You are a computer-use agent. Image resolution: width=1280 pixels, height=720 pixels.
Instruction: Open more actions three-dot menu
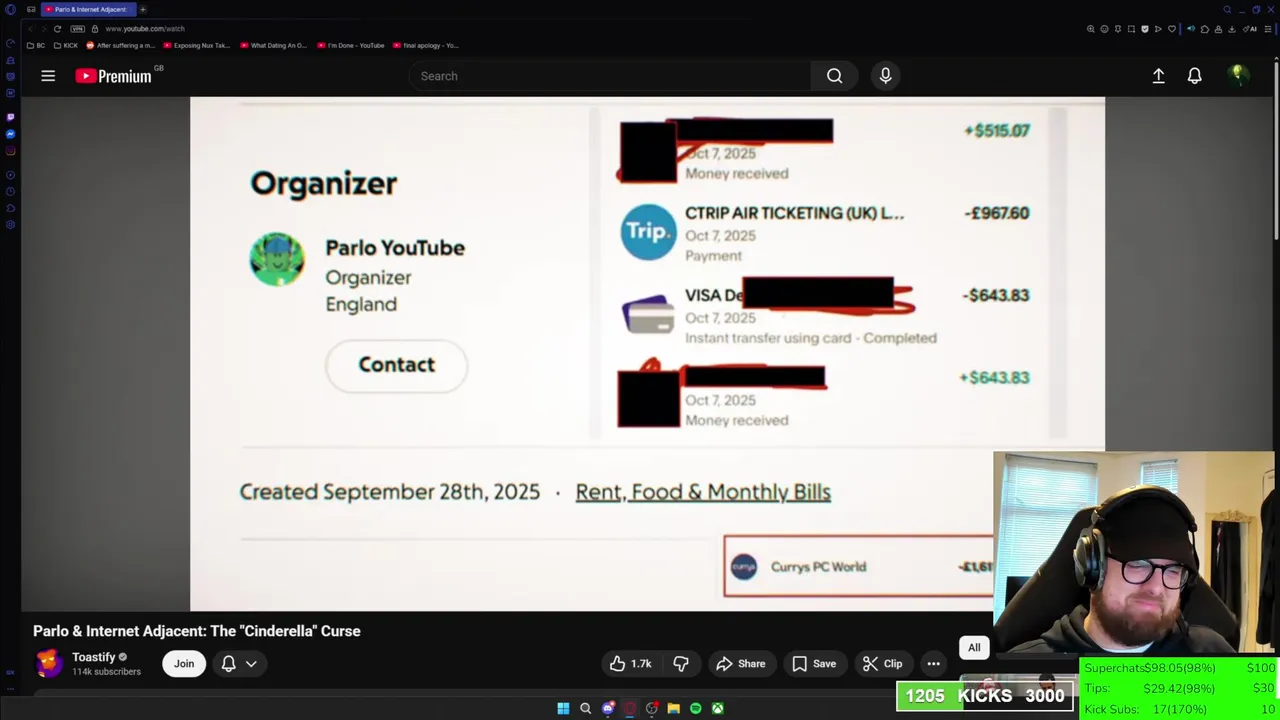[x=933, y=664]
